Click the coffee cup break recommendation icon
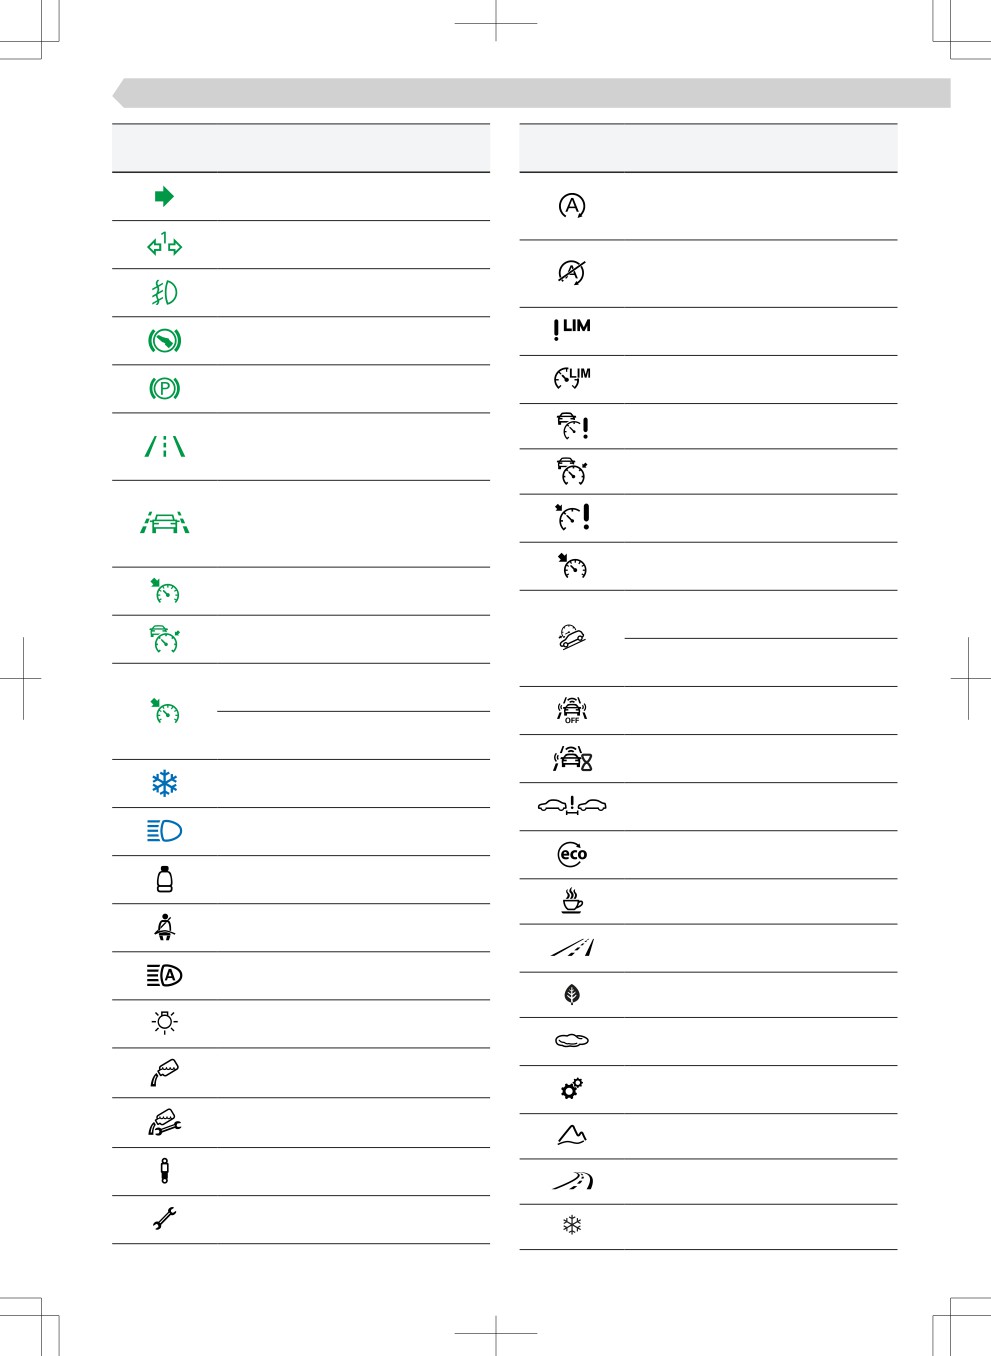991x1356 pixels. [572, 901]
